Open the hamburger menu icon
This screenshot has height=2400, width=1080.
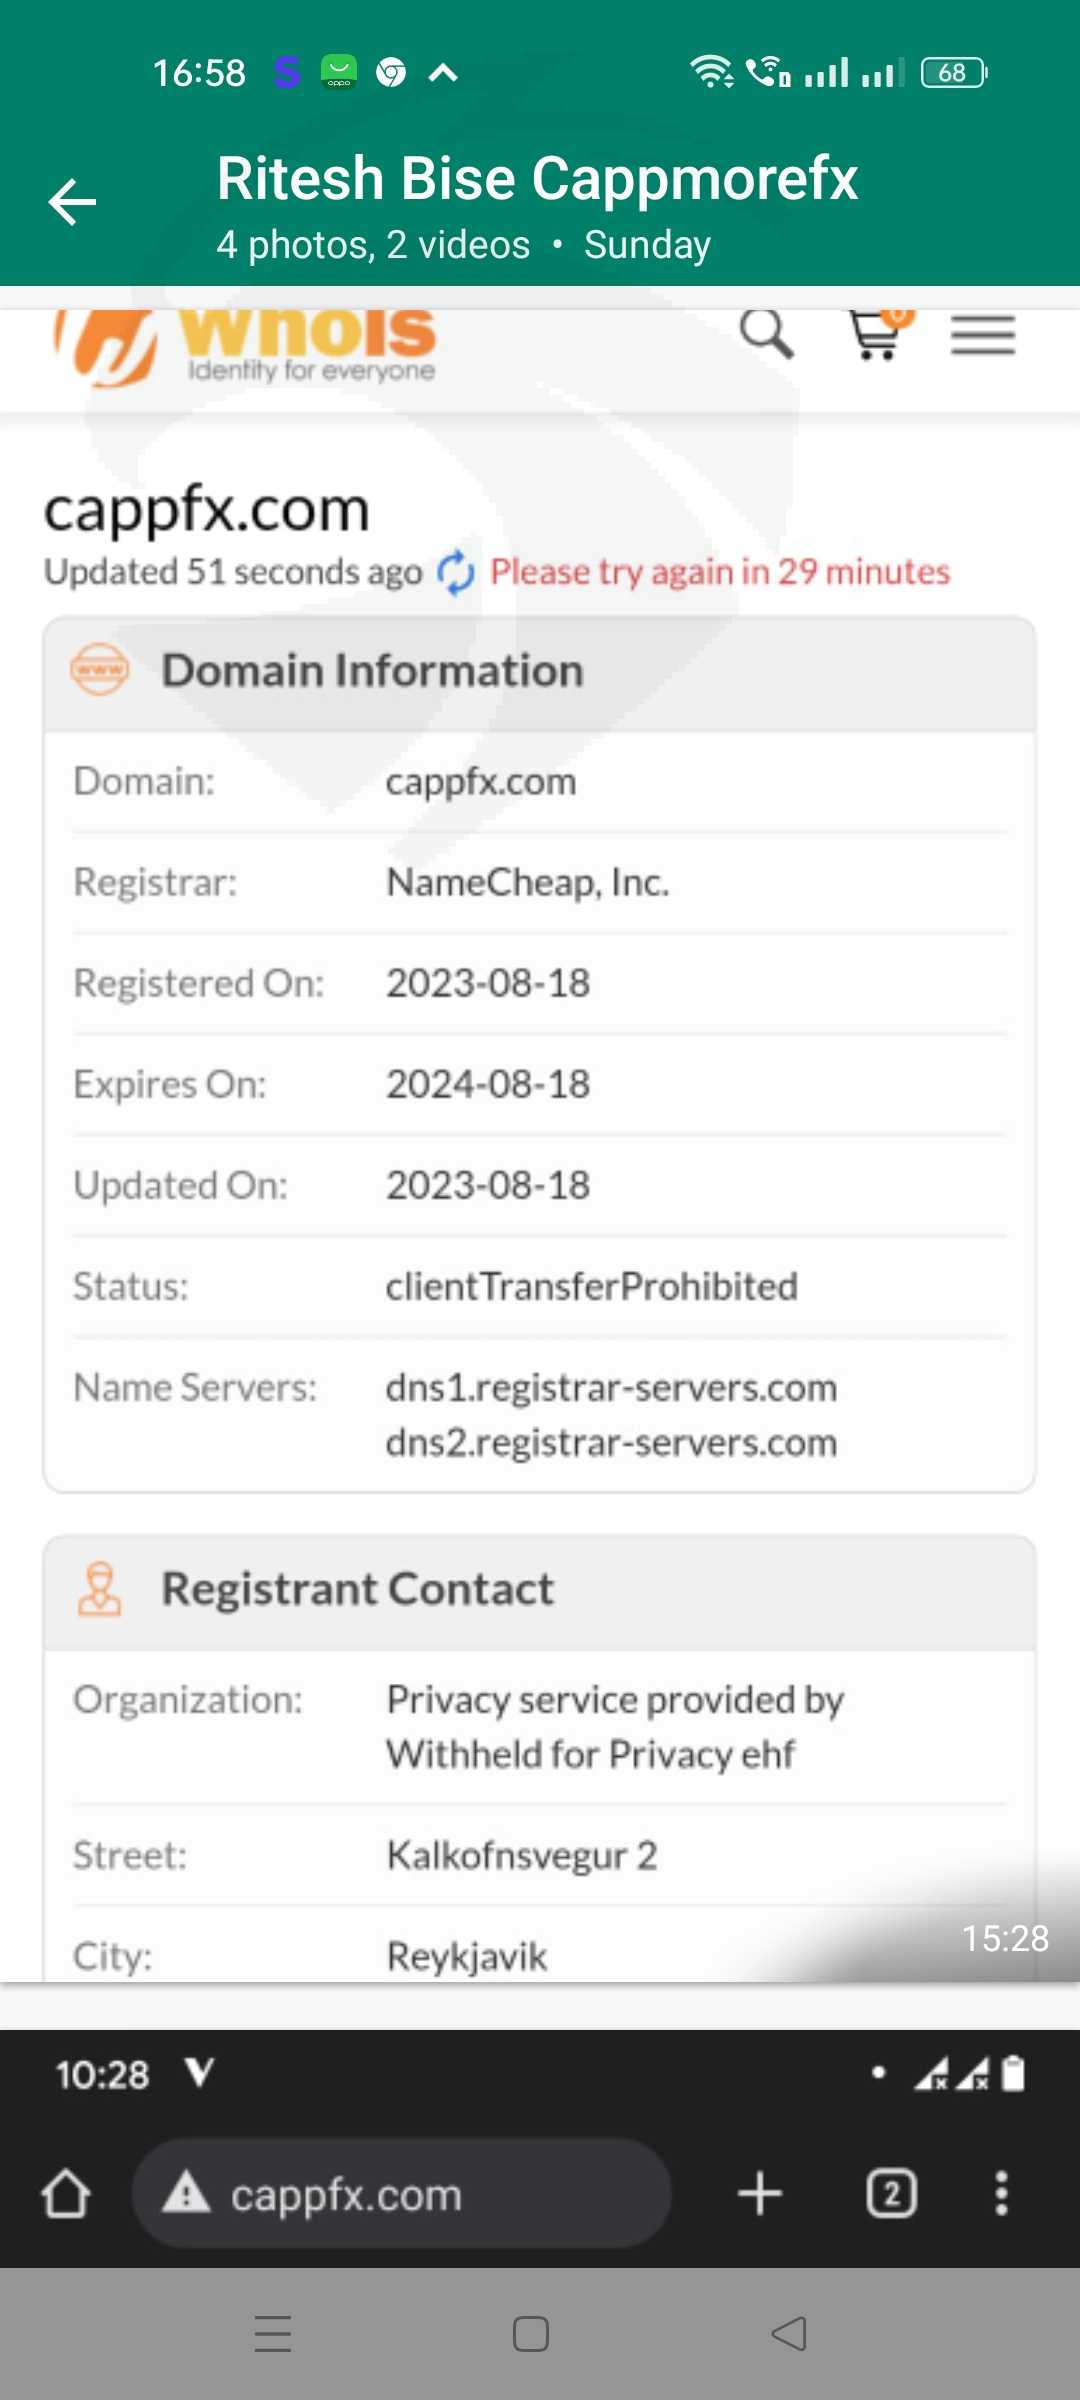point(983,335)
